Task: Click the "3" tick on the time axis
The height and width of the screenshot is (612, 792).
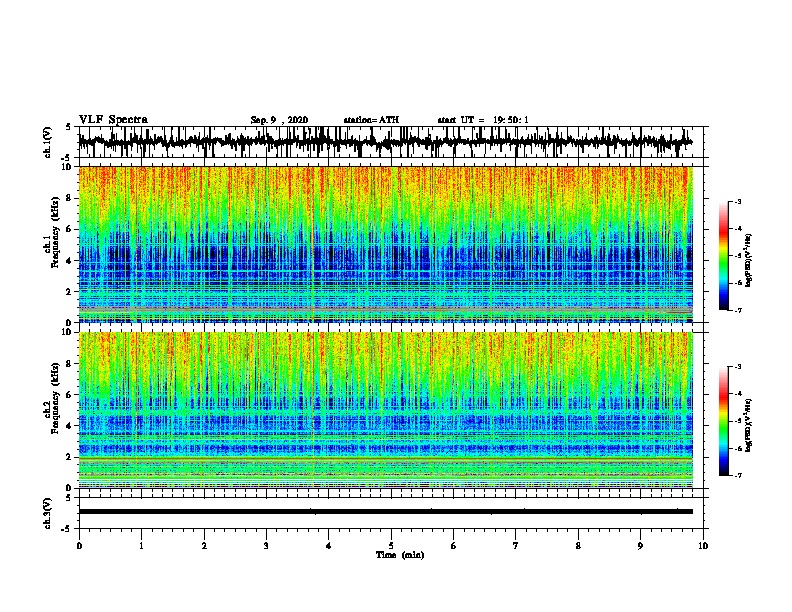Action: pos(266,546)
